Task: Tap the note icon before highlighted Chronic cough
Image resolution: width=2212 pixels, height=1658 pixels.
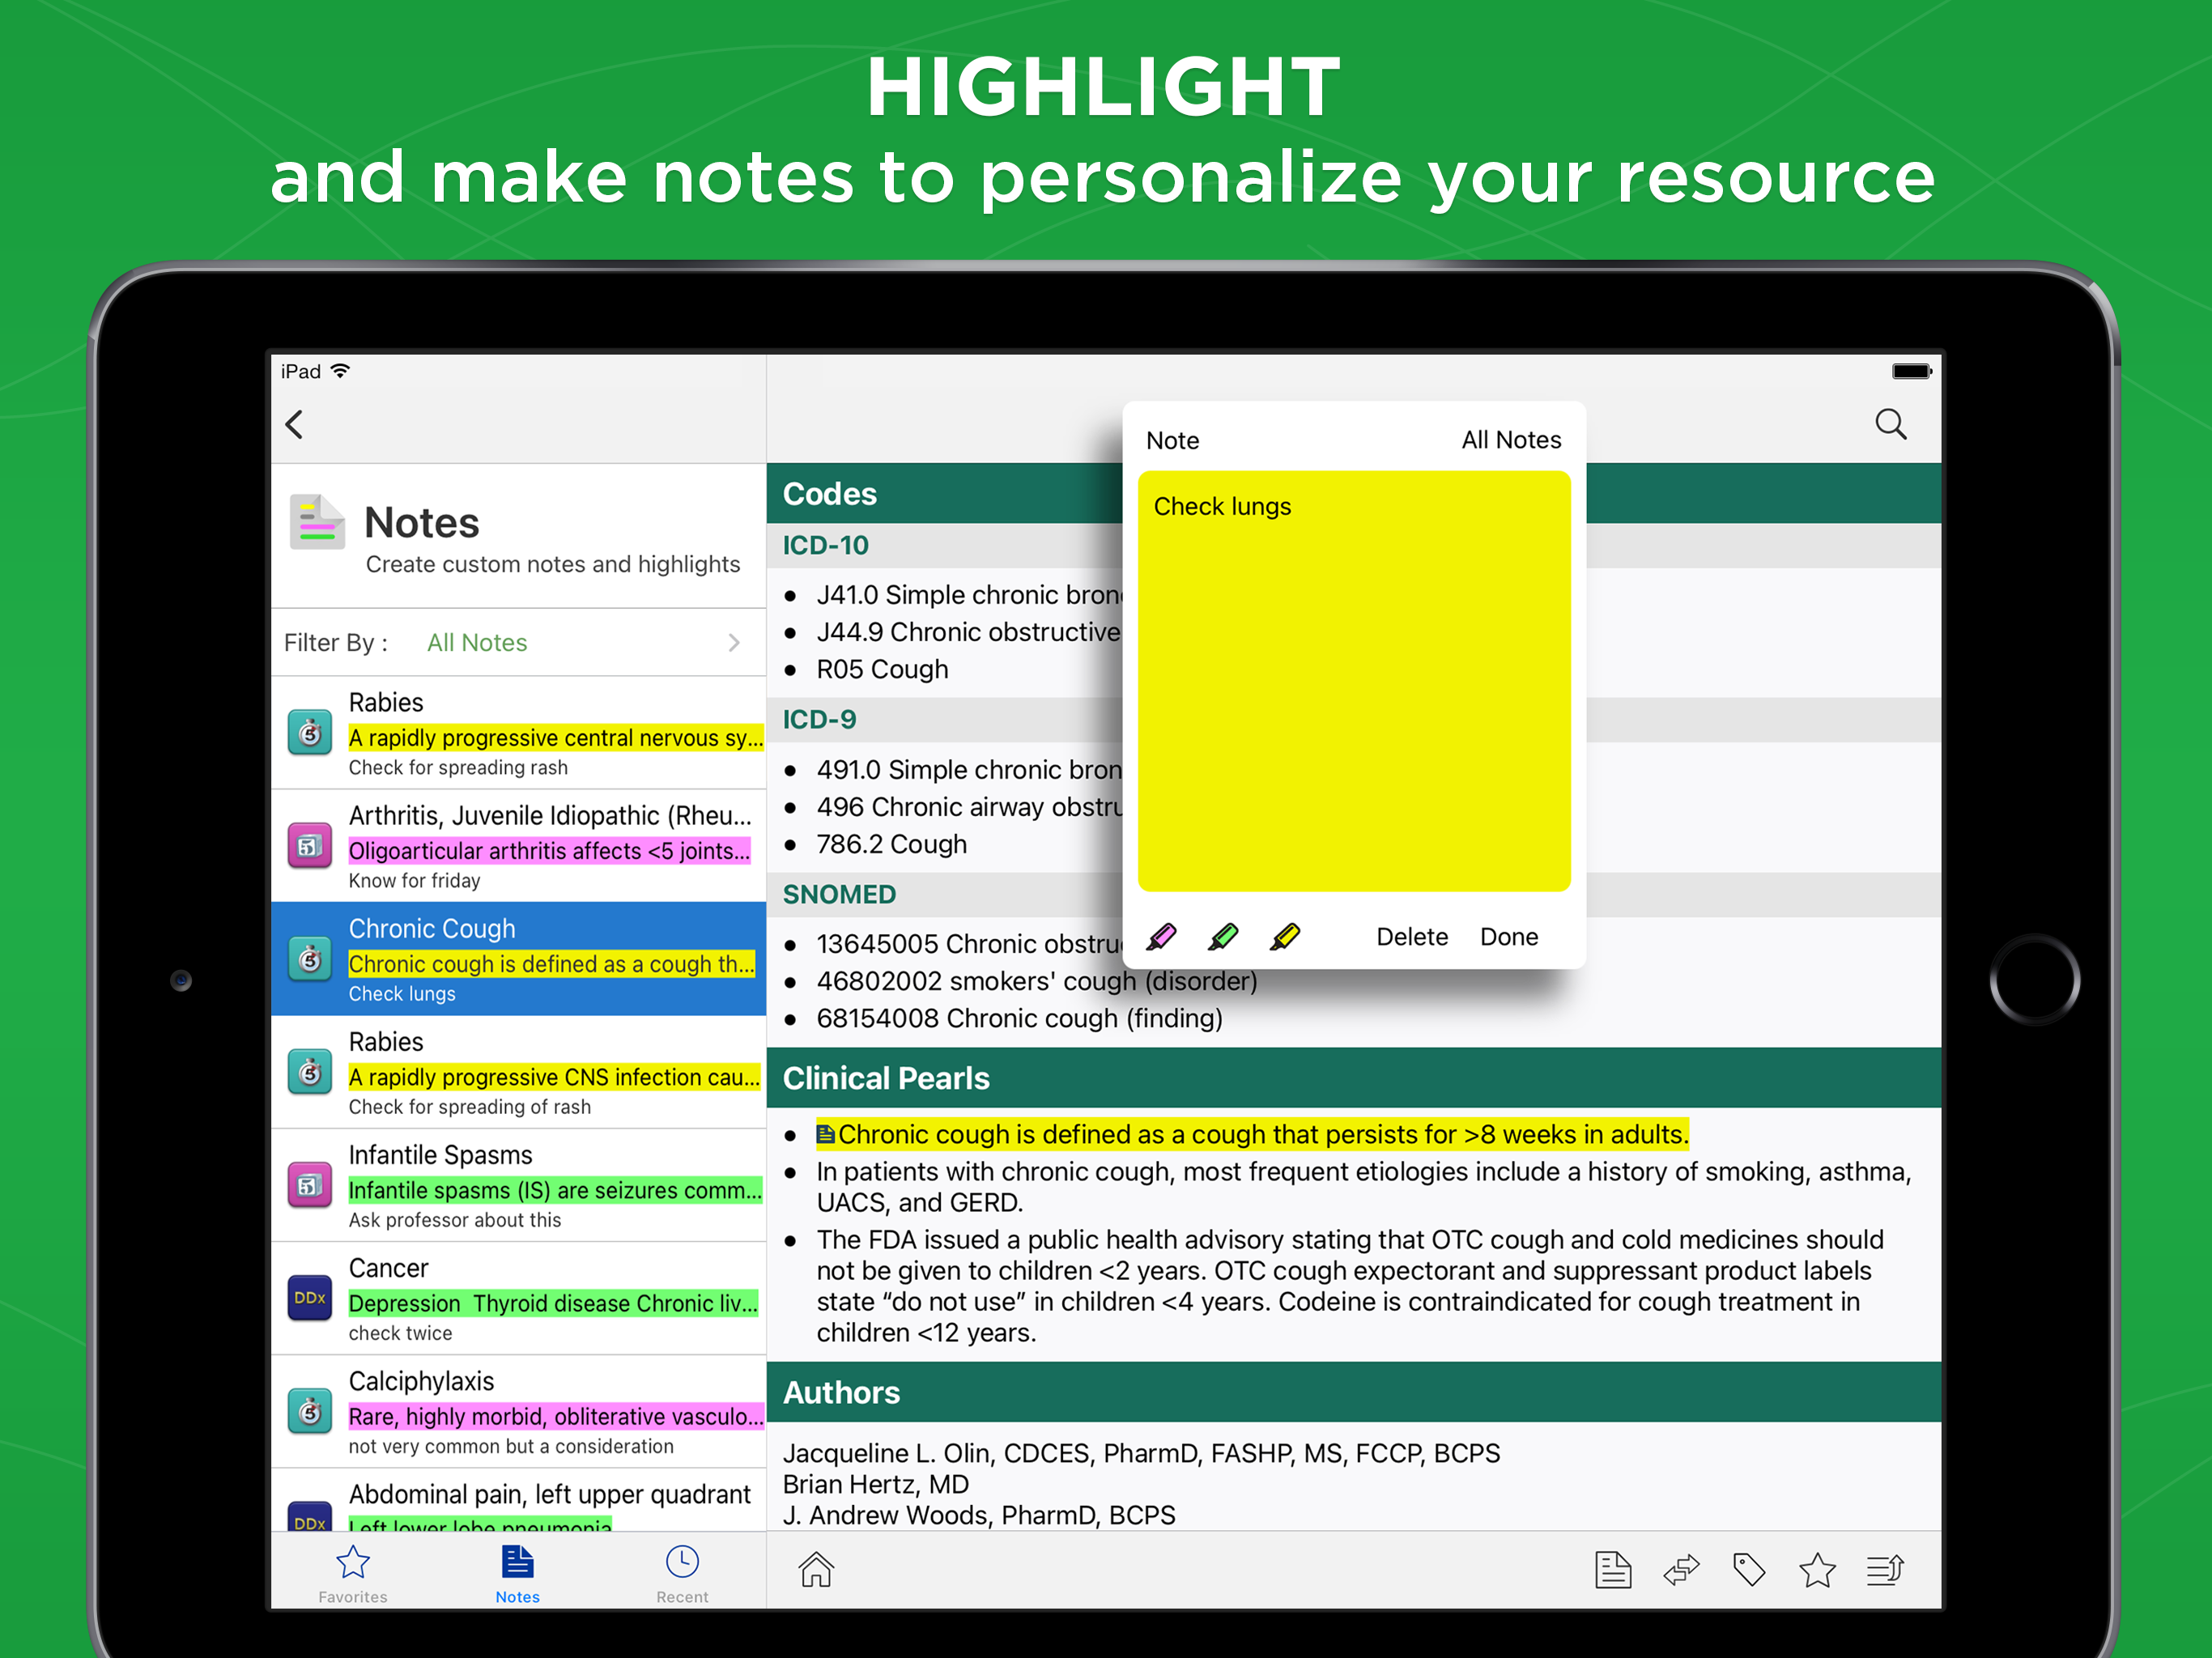Action: (826, 1134)
